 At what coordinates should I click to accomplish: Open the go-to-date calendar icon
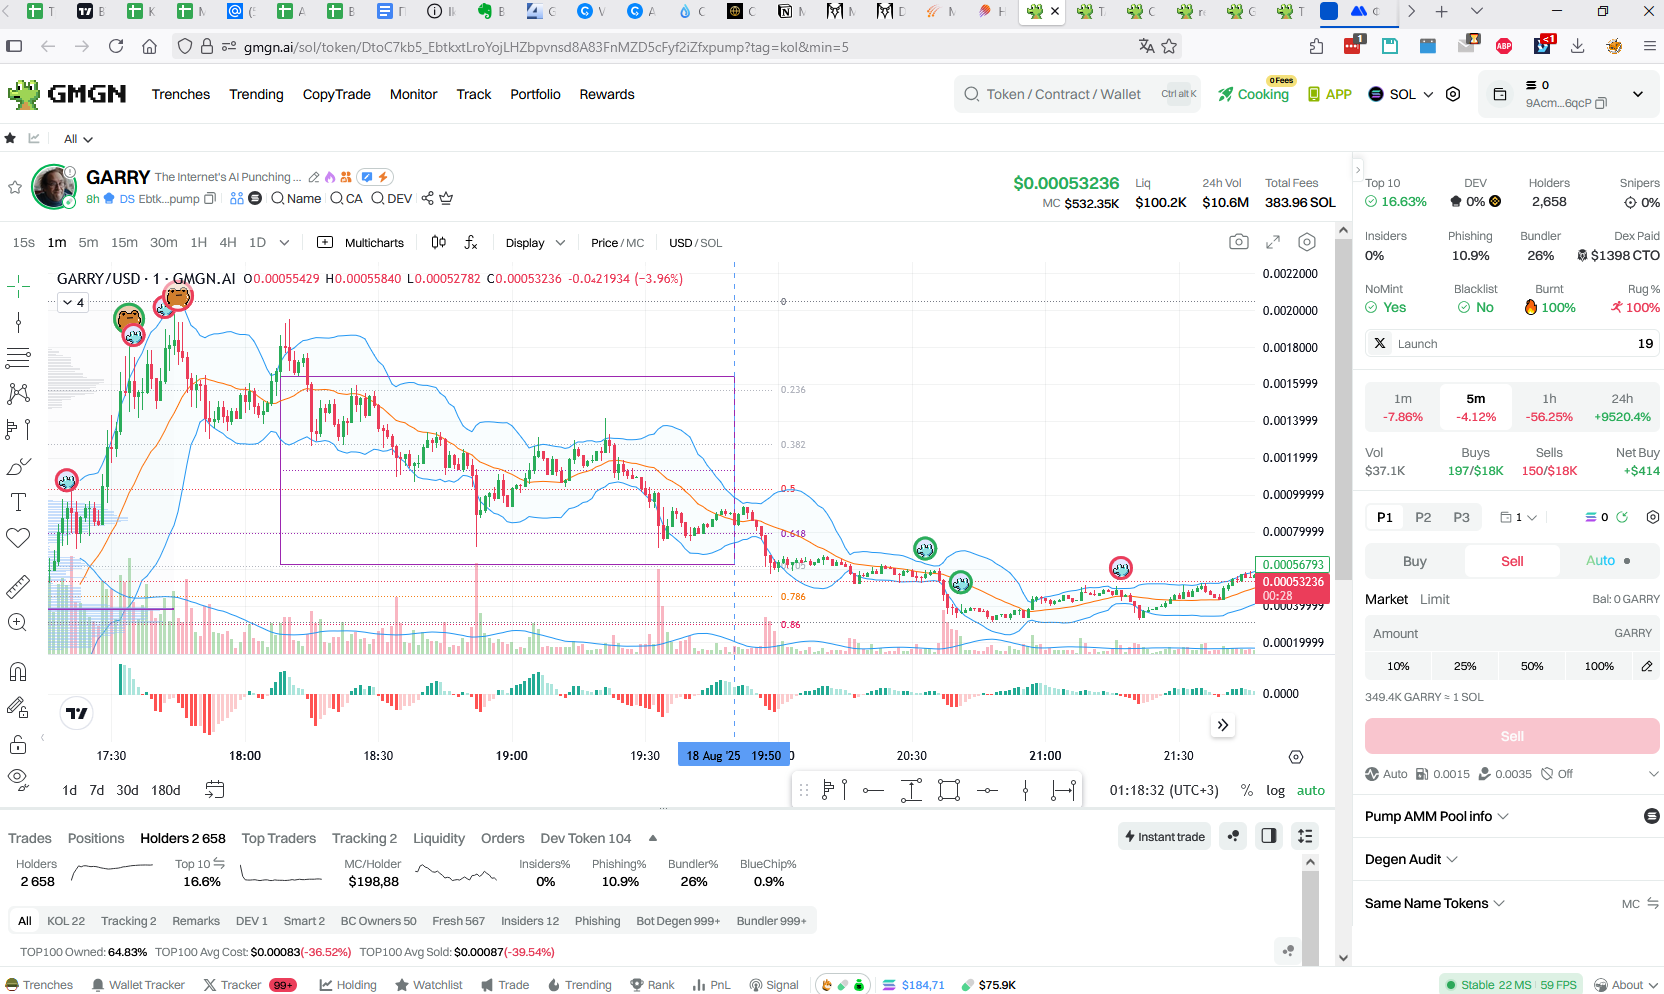[214, 789]
